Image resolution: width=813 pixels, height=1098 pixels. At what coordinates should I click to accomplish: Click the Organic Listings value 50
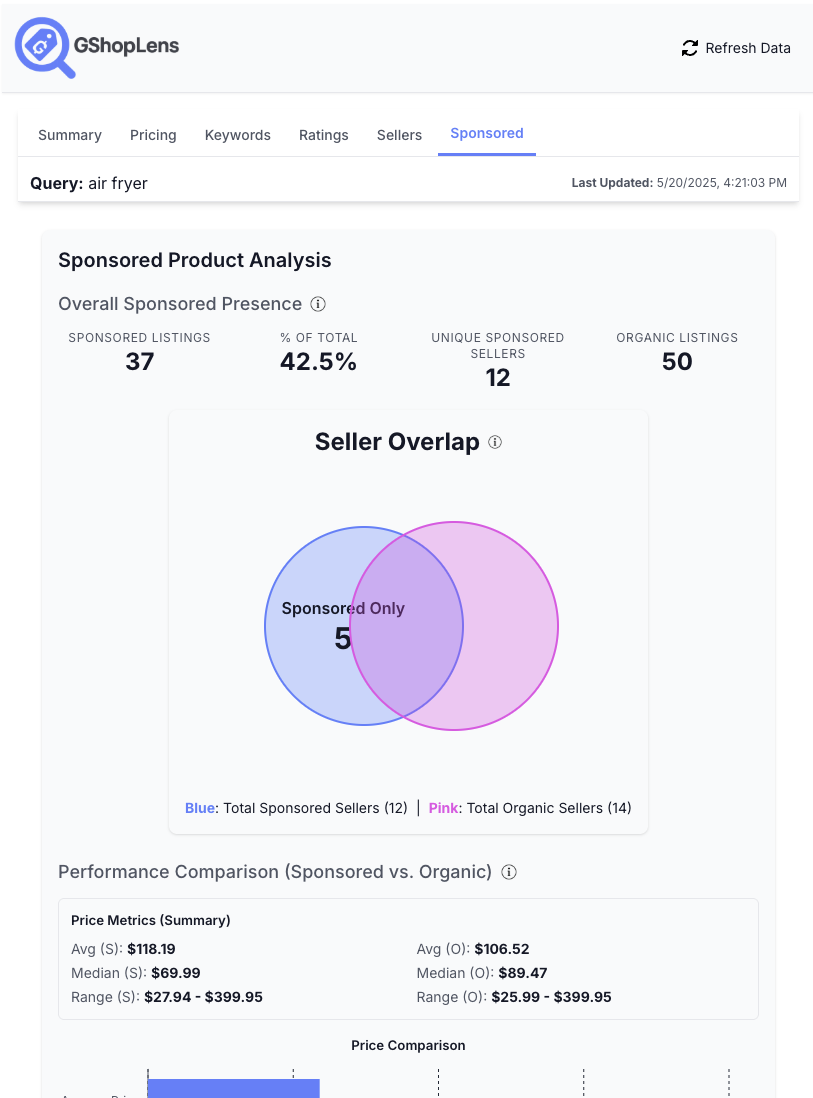coord(677,362)
